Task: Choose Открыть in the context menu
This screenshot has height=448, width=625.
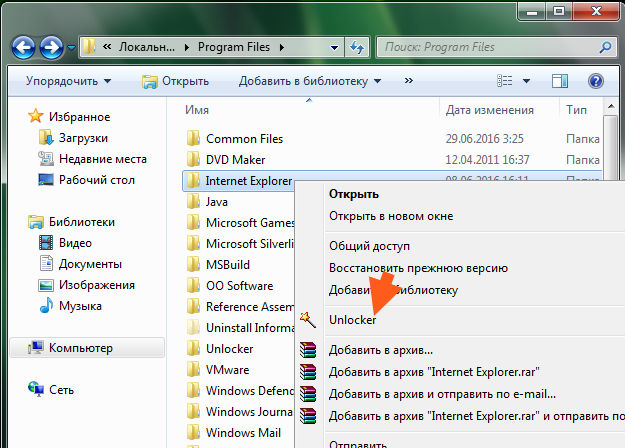Action: [x=354, y=195]
